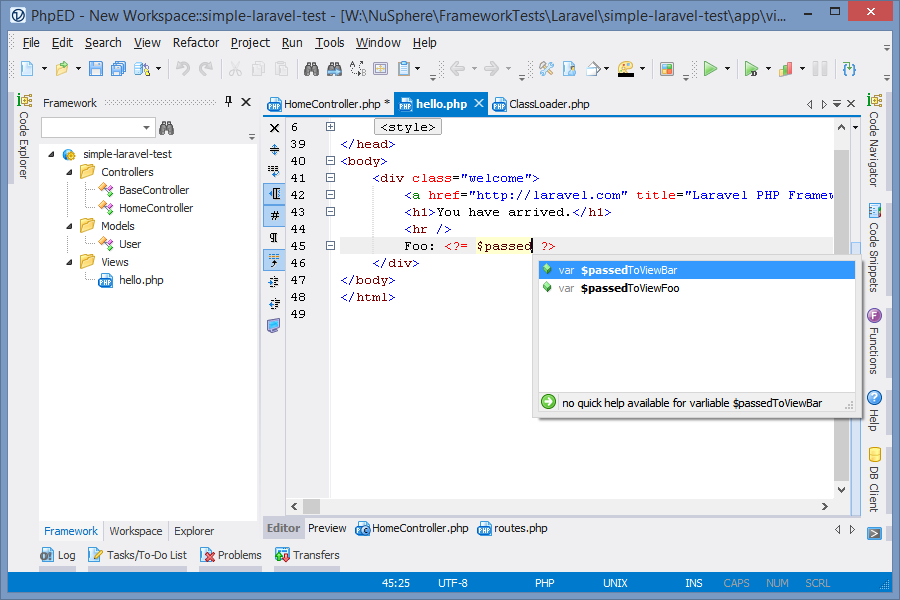
Task: Open Find in Files search
Action: click(x=336, y=68)
